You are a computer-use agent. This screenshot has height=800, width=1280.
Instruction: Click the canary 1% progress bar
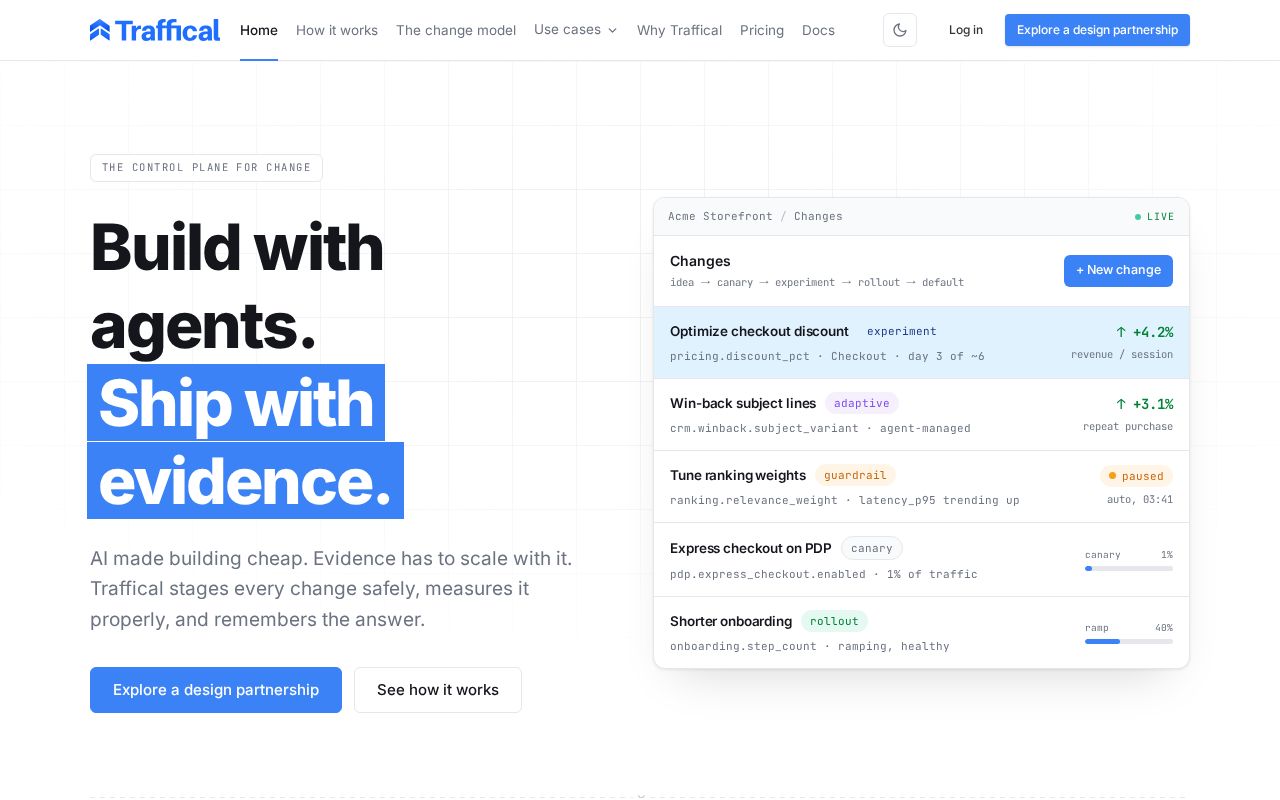tap(1129, 568)
